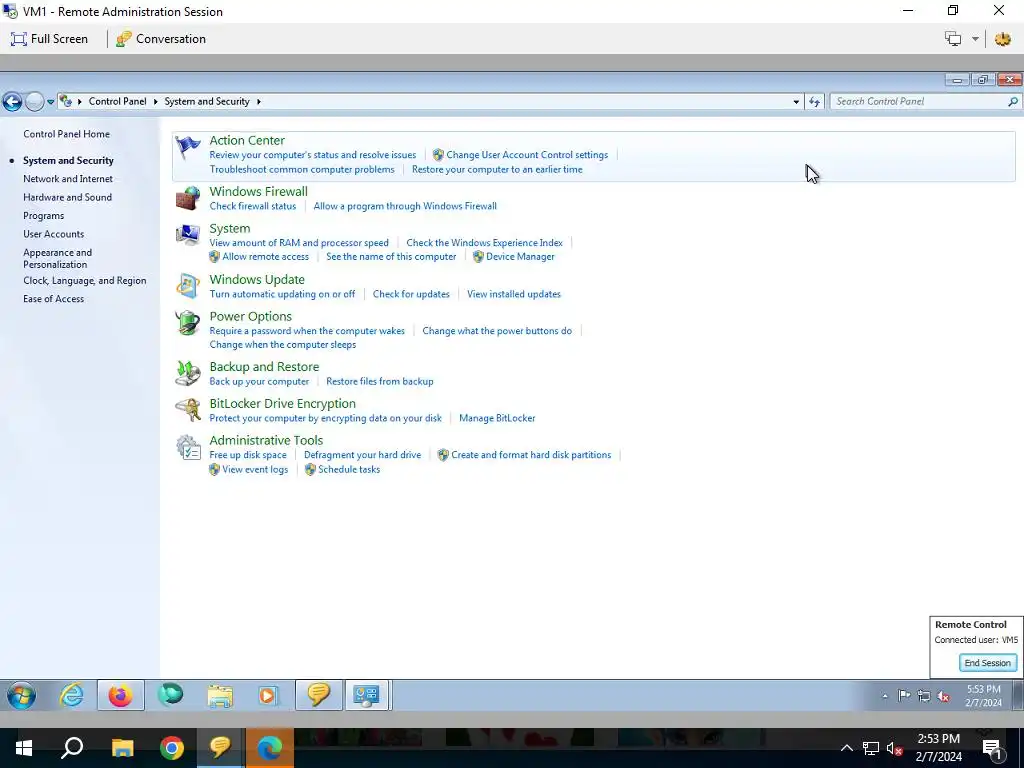Click the Control Panel taskbar button in remote session

[367, 695]
